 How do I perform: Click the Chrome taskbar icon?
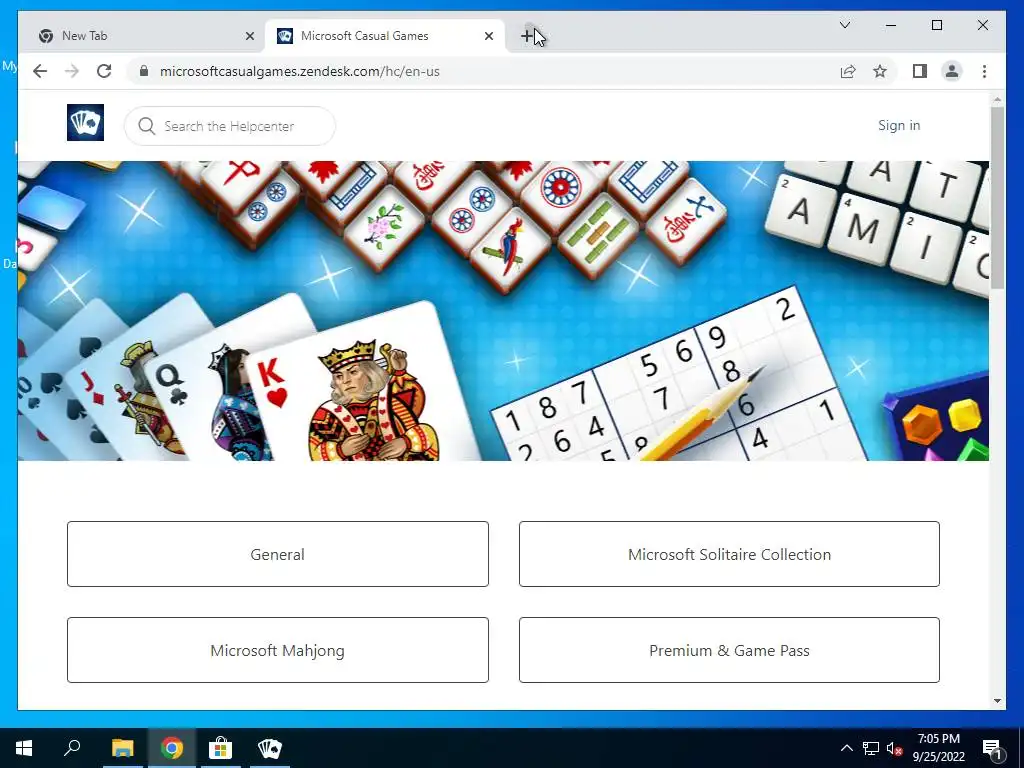172,748
